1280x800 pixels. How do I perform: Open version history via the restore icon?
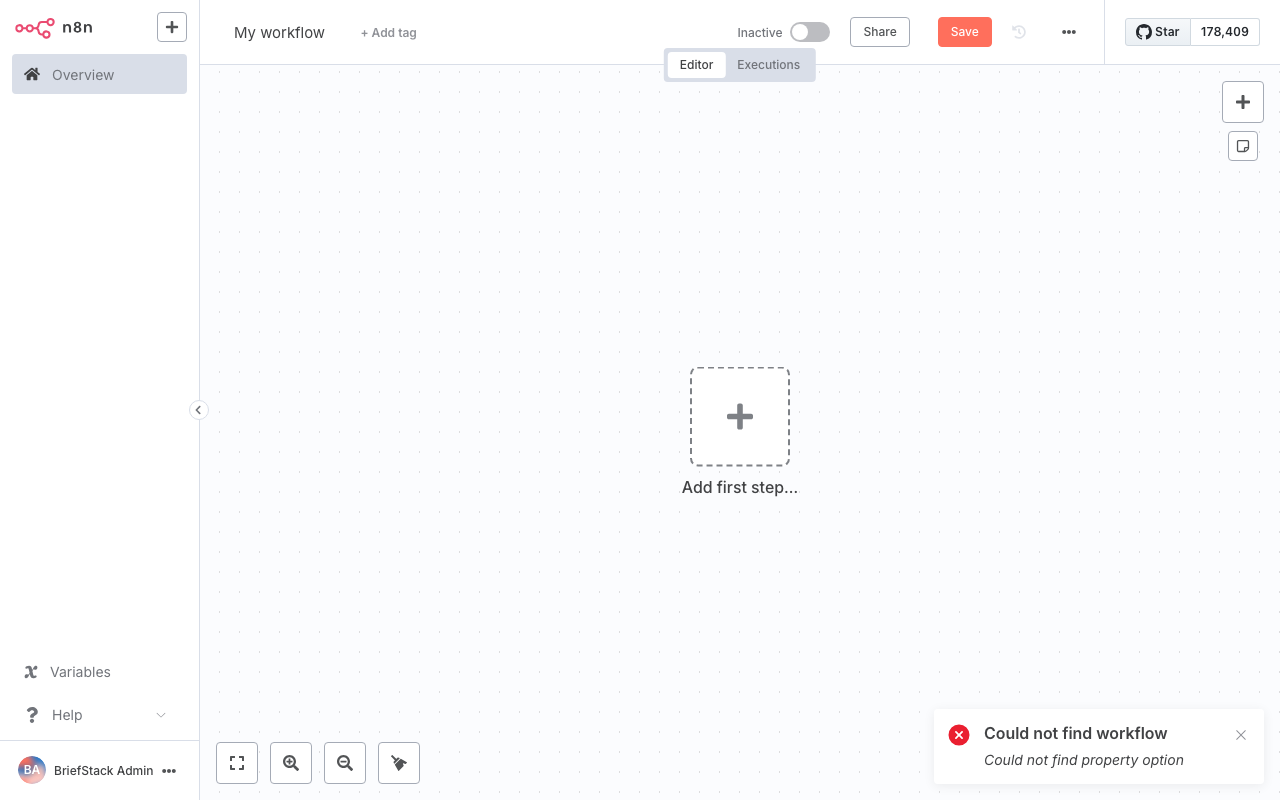coord(1018,32)
